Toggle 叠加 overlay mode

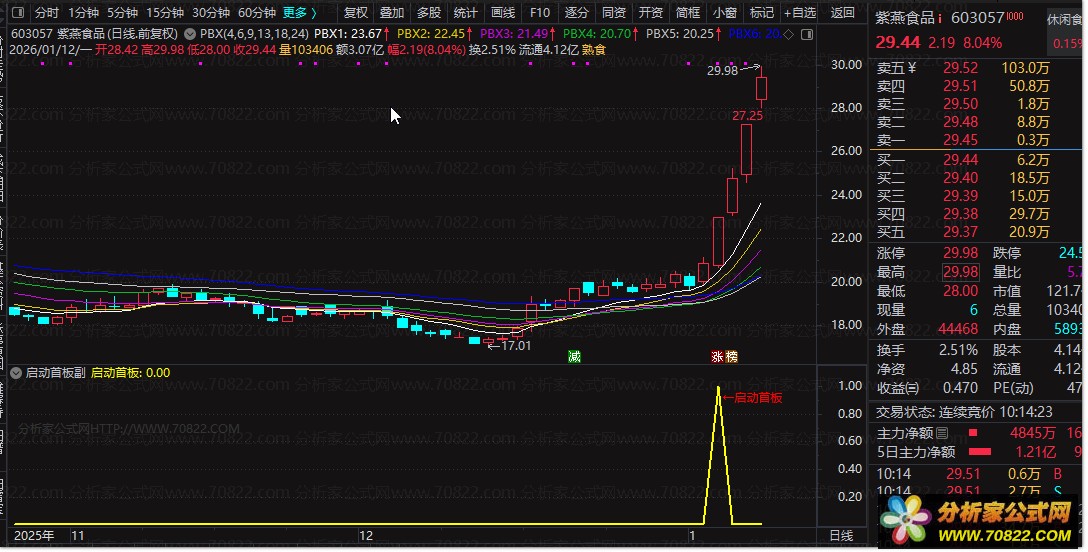click(x=392, y=12)
